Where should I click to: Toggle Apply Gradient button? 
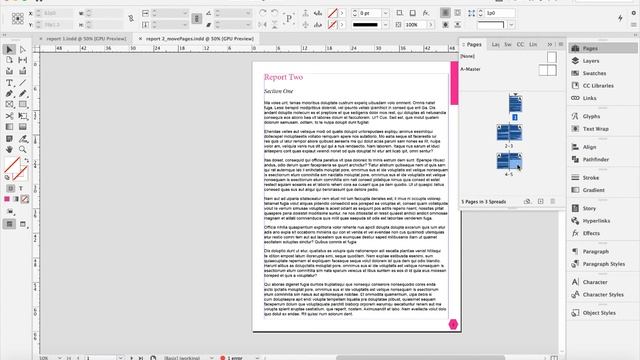[x=16, y=199]
